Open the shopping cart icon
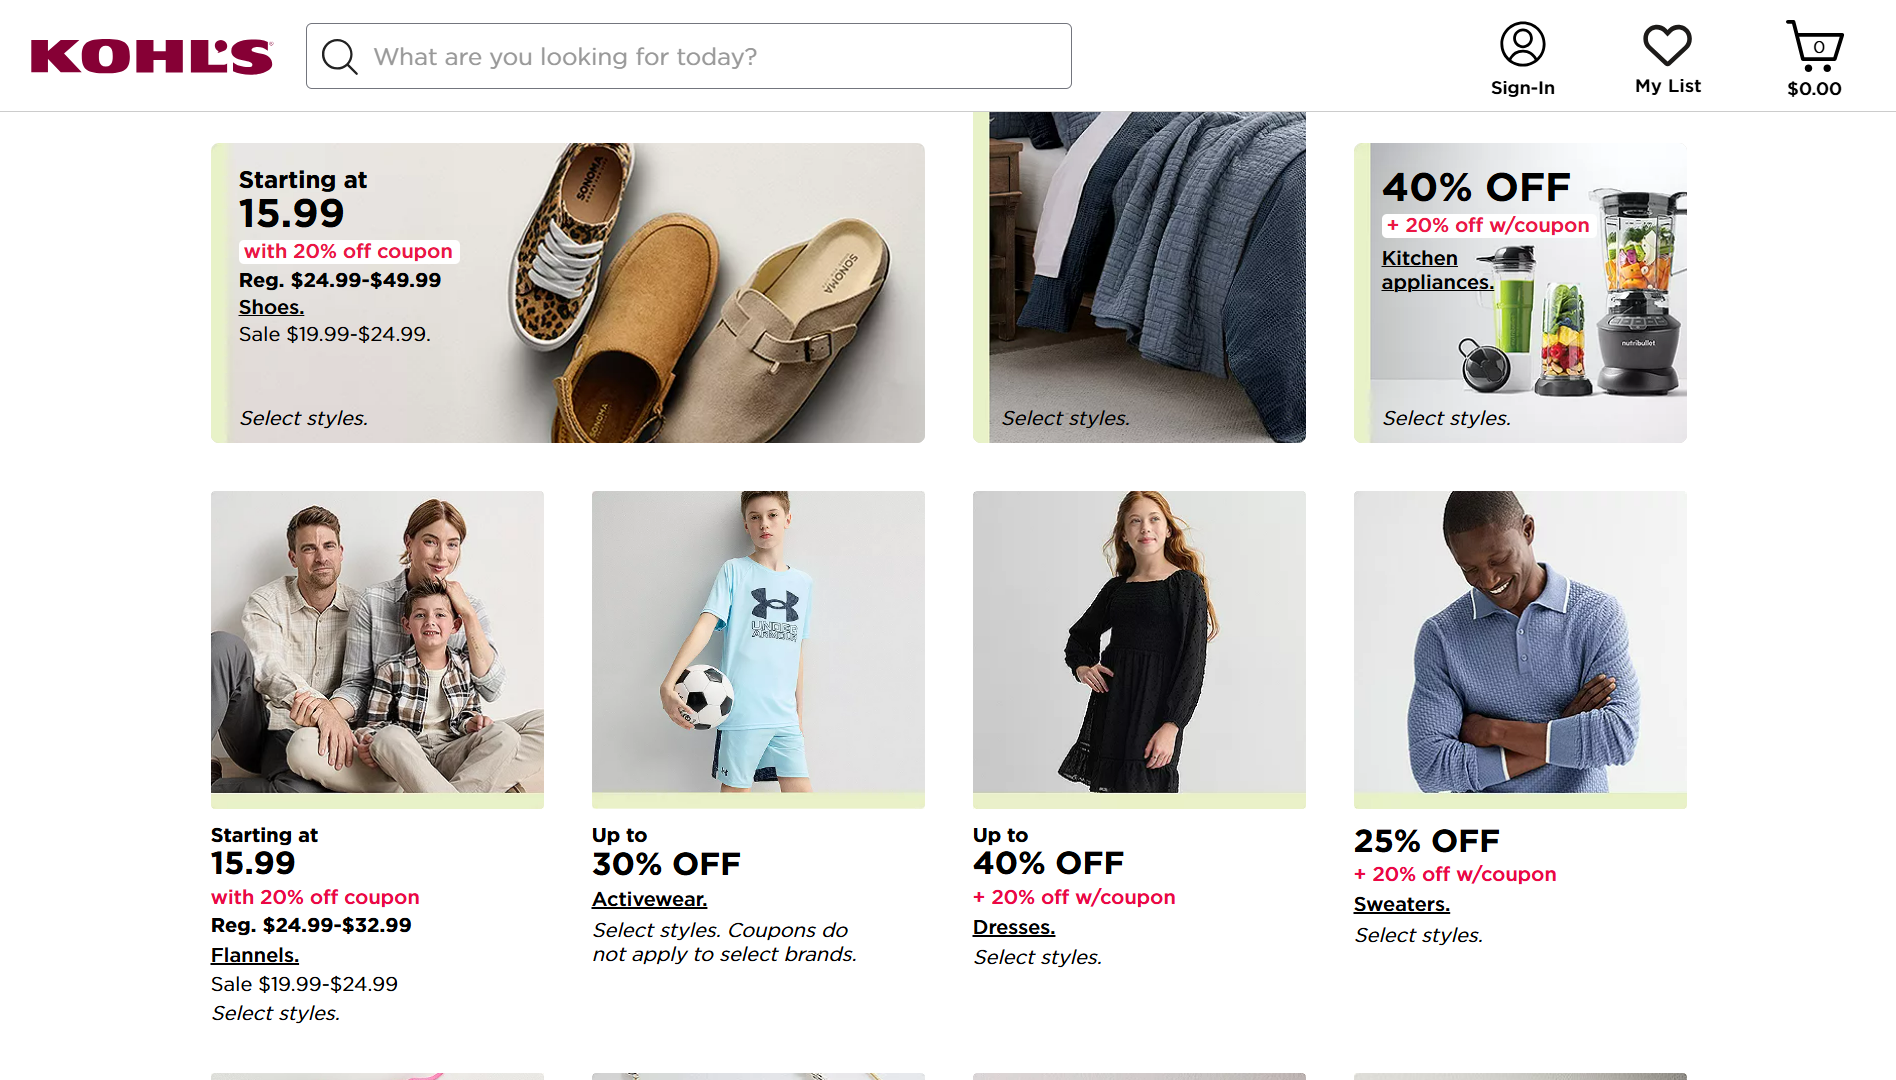 pyautogui.click(x=1814, y=45)
